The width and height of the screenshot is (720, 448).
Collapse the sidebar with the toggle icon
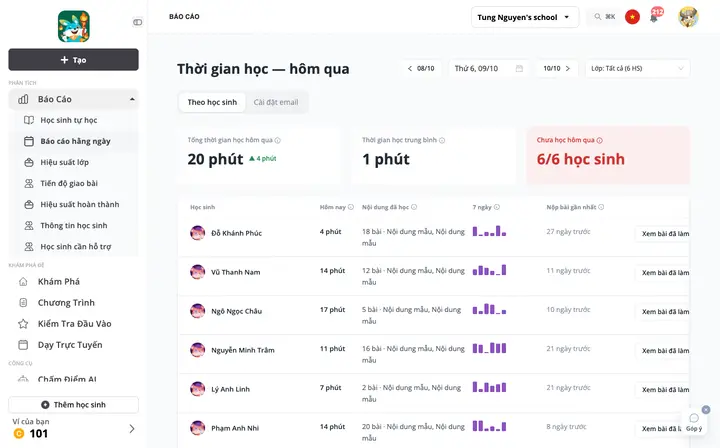coord(137,22)
